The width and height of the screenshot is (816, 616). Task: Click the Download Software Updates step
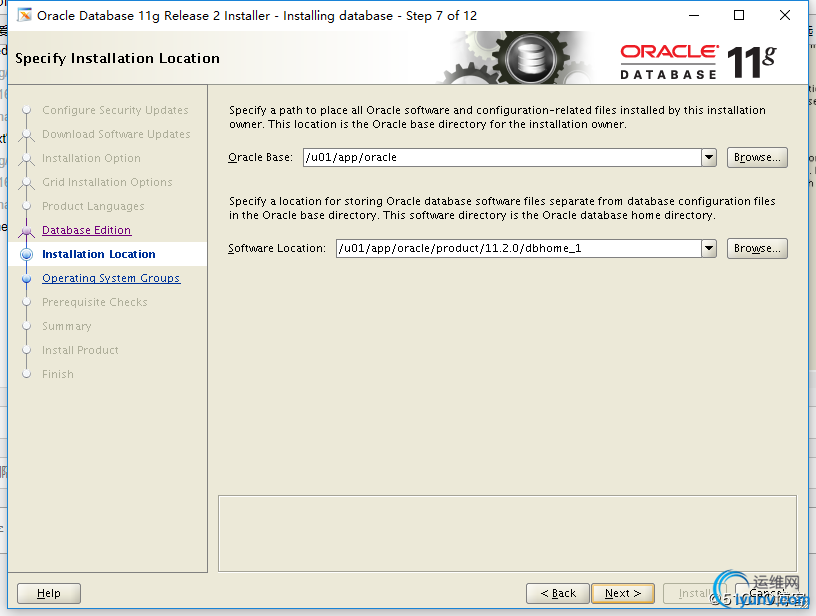[x=116, y=134]
